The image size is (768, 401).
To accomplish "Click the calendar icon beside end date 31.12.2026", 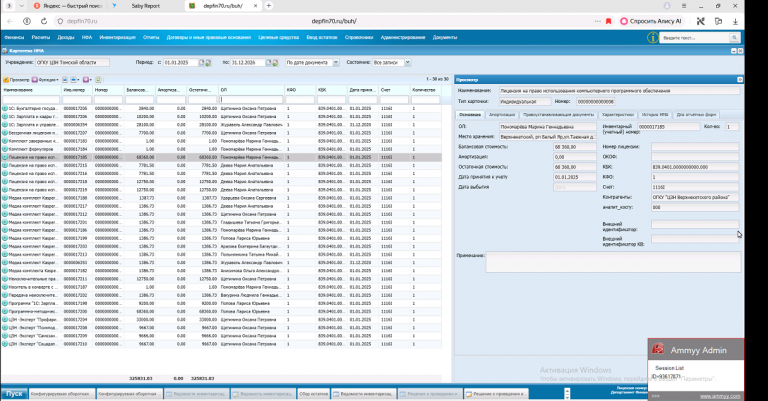I will (268, 63).
